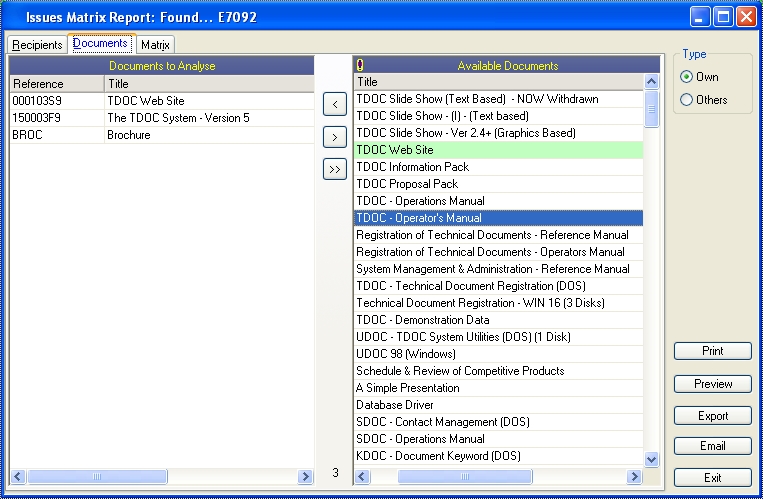Click the Available Documents horizontal scrollbar thumb

tap(465, 477)
